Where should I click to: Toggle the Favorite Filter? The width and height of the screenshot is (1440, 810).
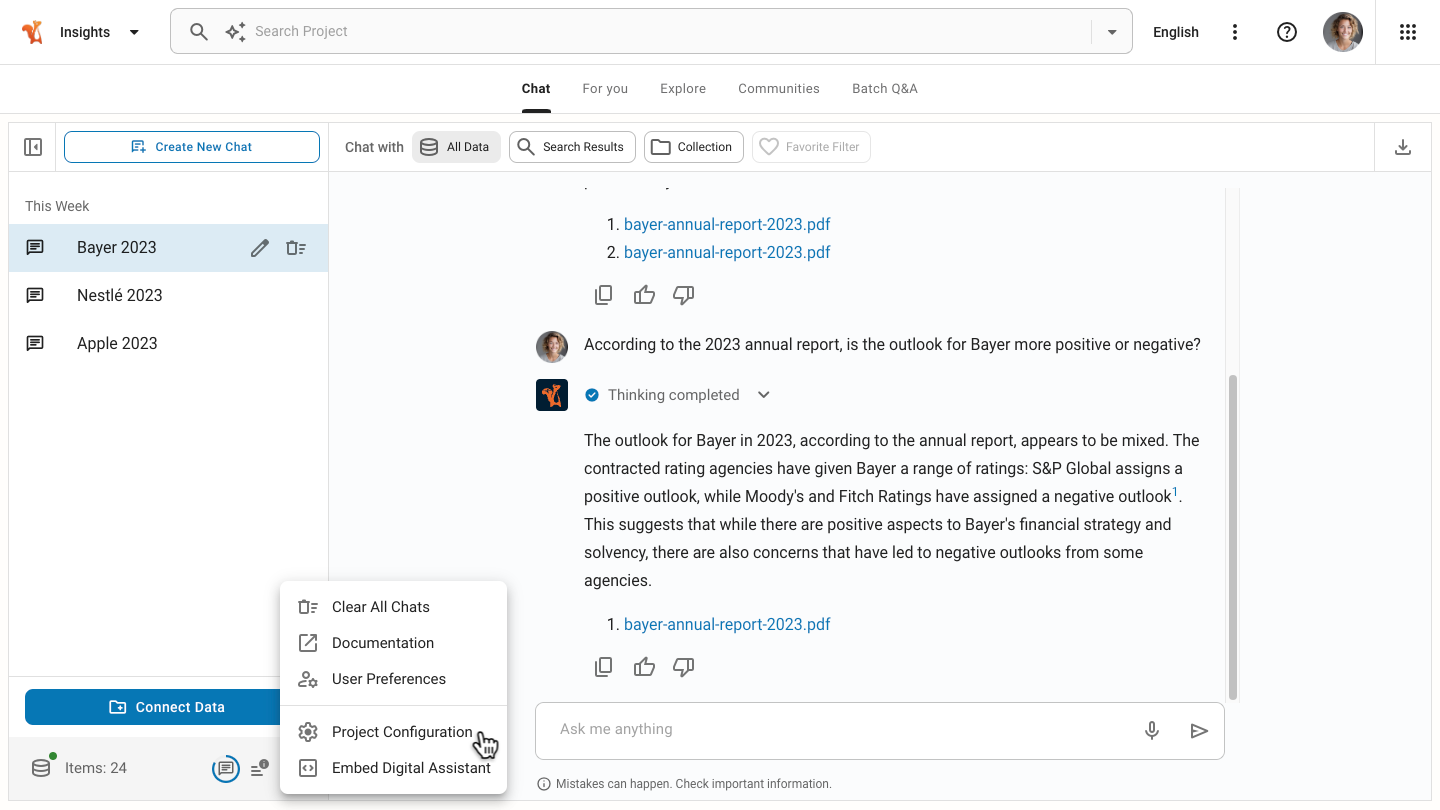pos(811,147)
